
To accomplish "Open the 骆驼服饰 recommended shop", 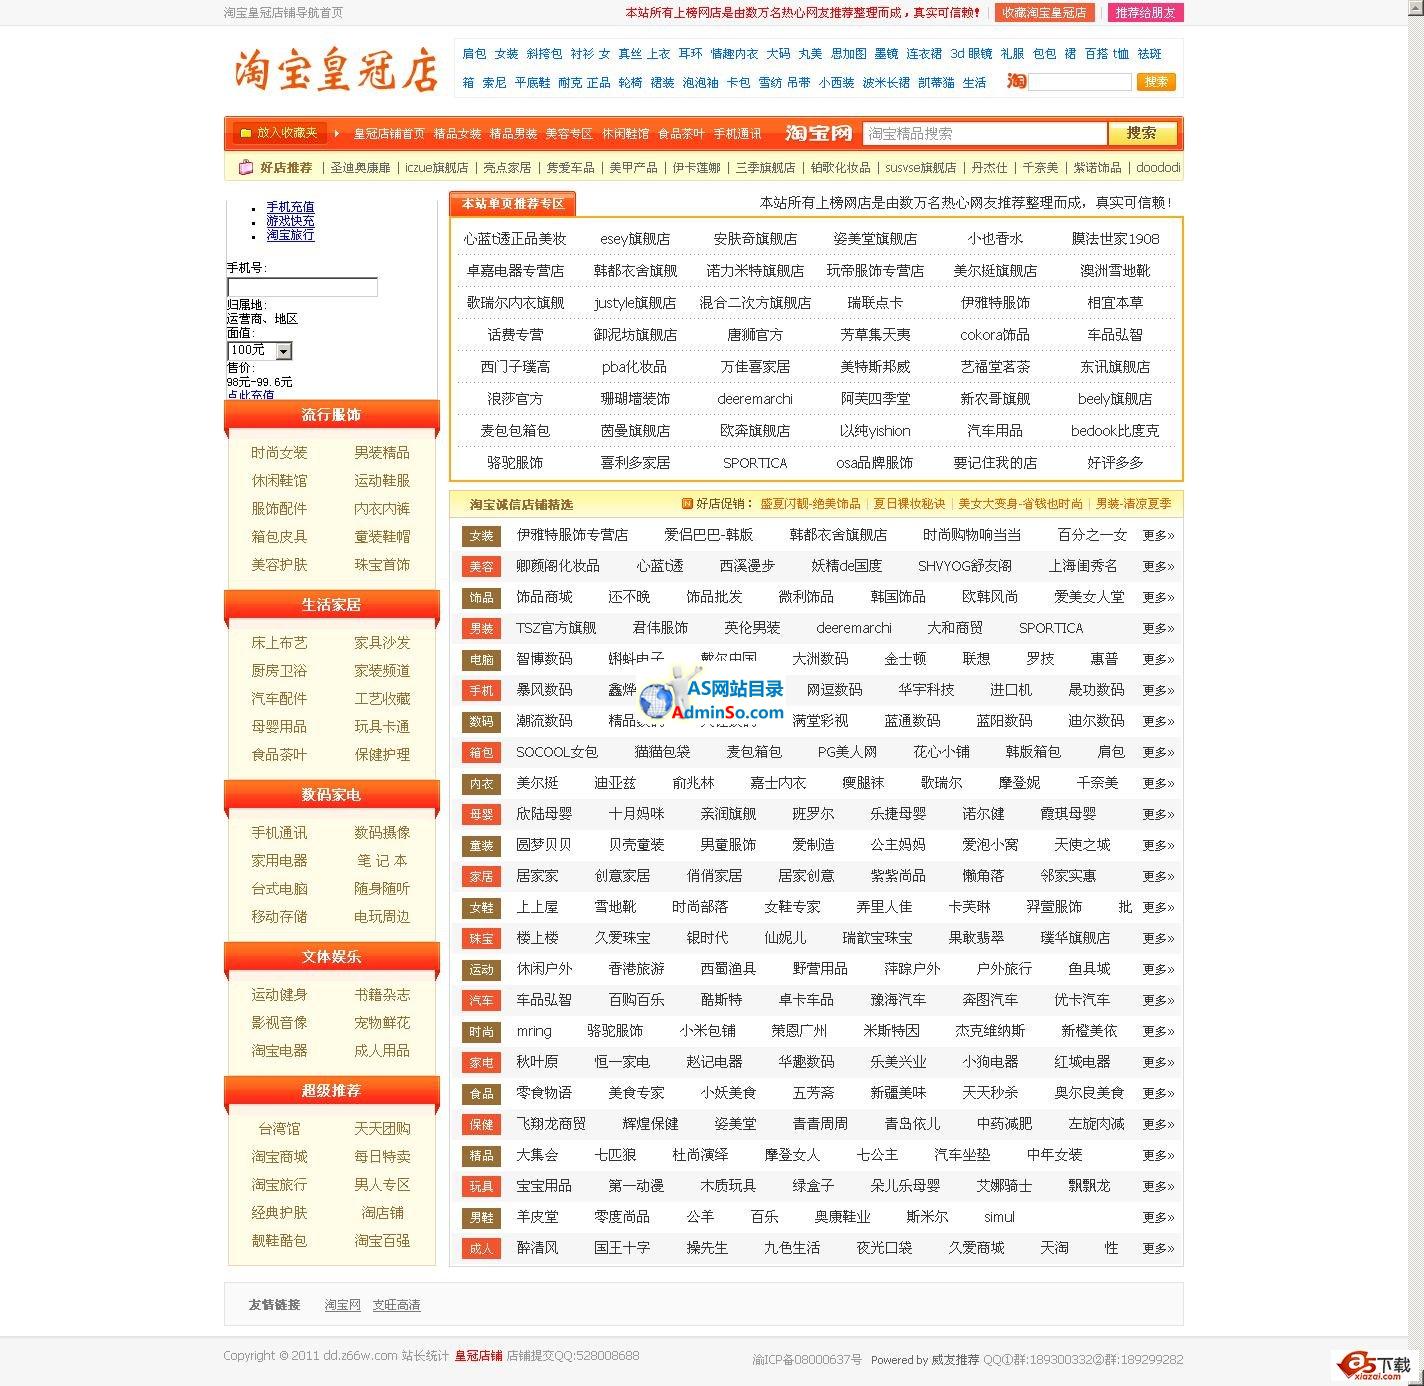I will pyautogui.click(x=515, y=463).
